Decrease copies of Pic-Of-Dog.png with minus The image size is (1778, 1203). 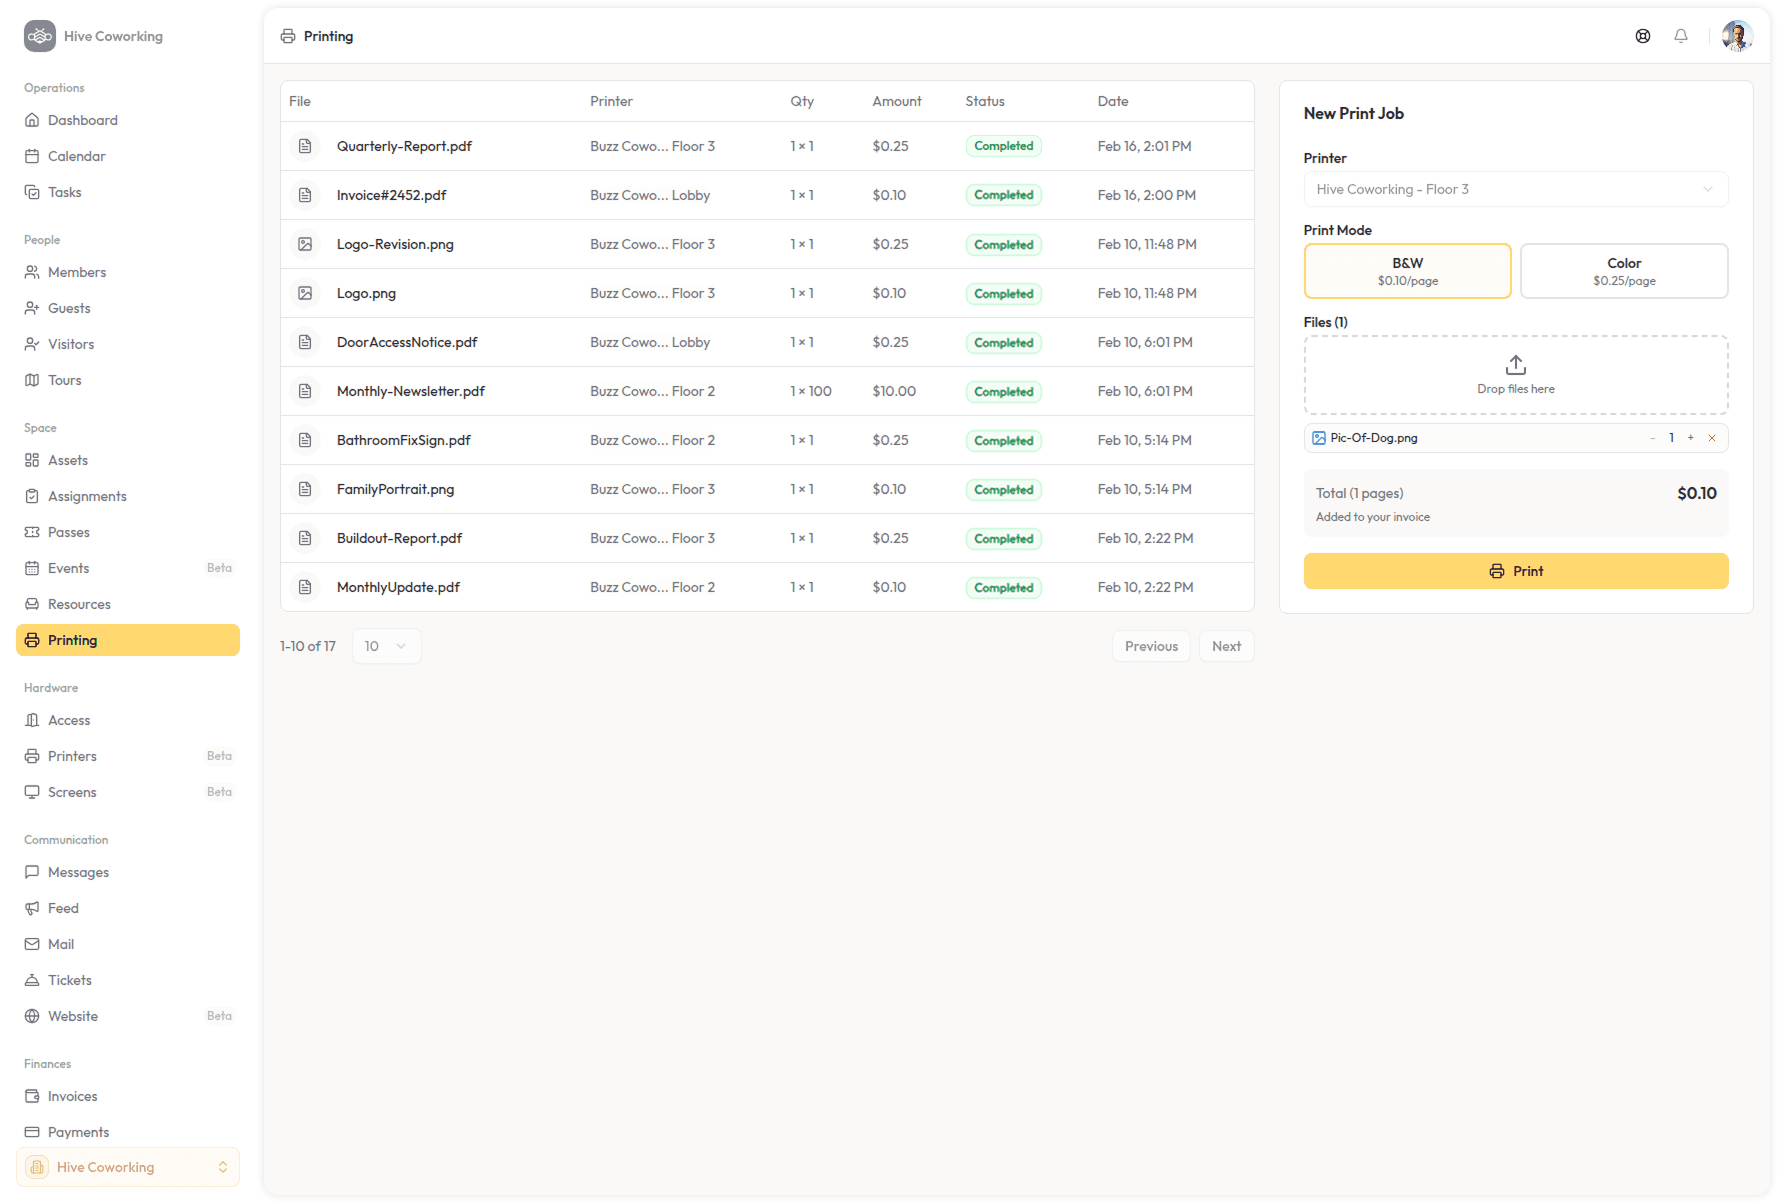tap(1652, 438)
